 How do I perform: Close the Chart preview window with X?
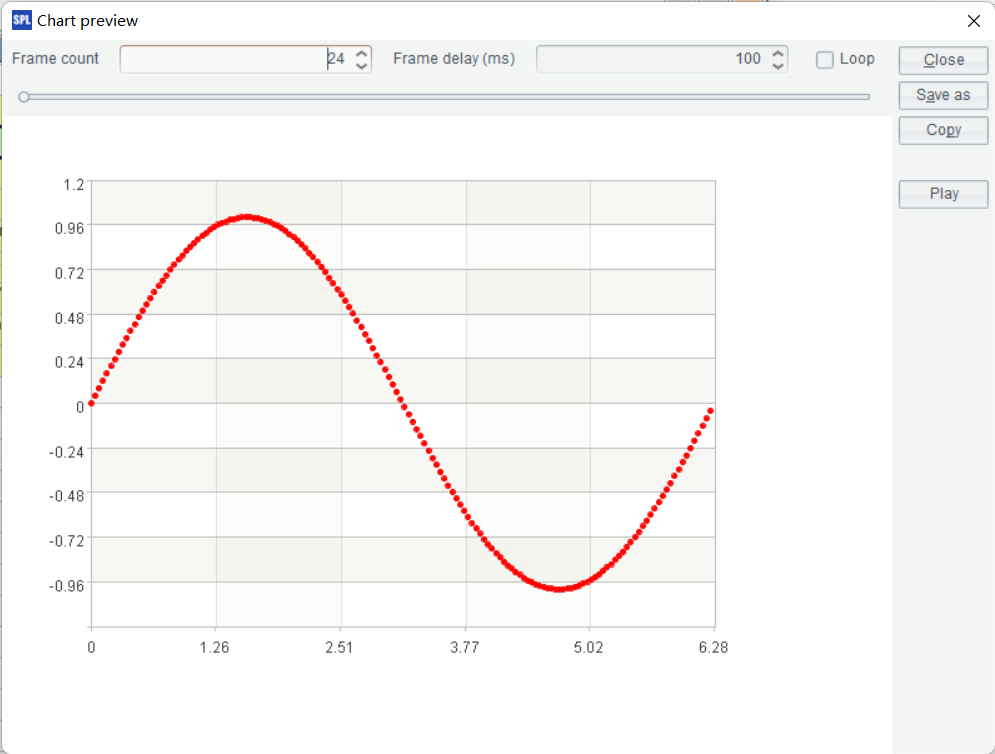tap(973, 21)
